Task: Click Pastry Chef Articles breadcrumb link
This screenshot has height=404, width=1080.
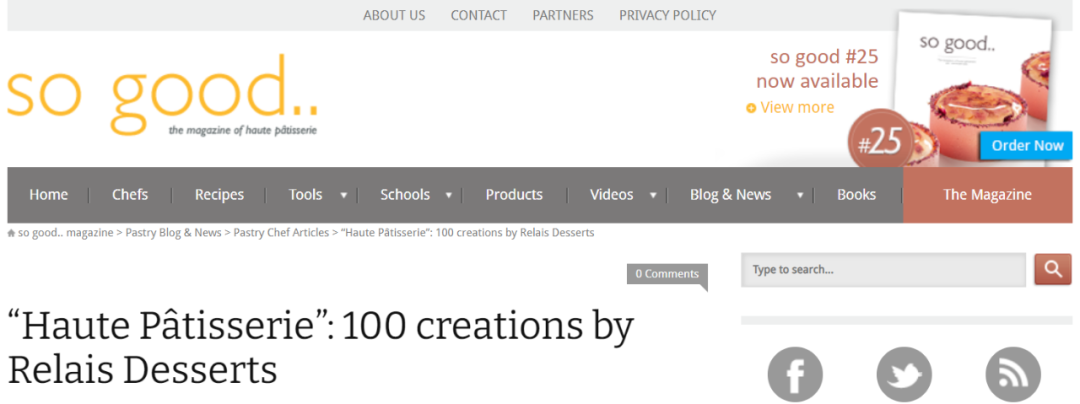Action: tap(281, 233)
